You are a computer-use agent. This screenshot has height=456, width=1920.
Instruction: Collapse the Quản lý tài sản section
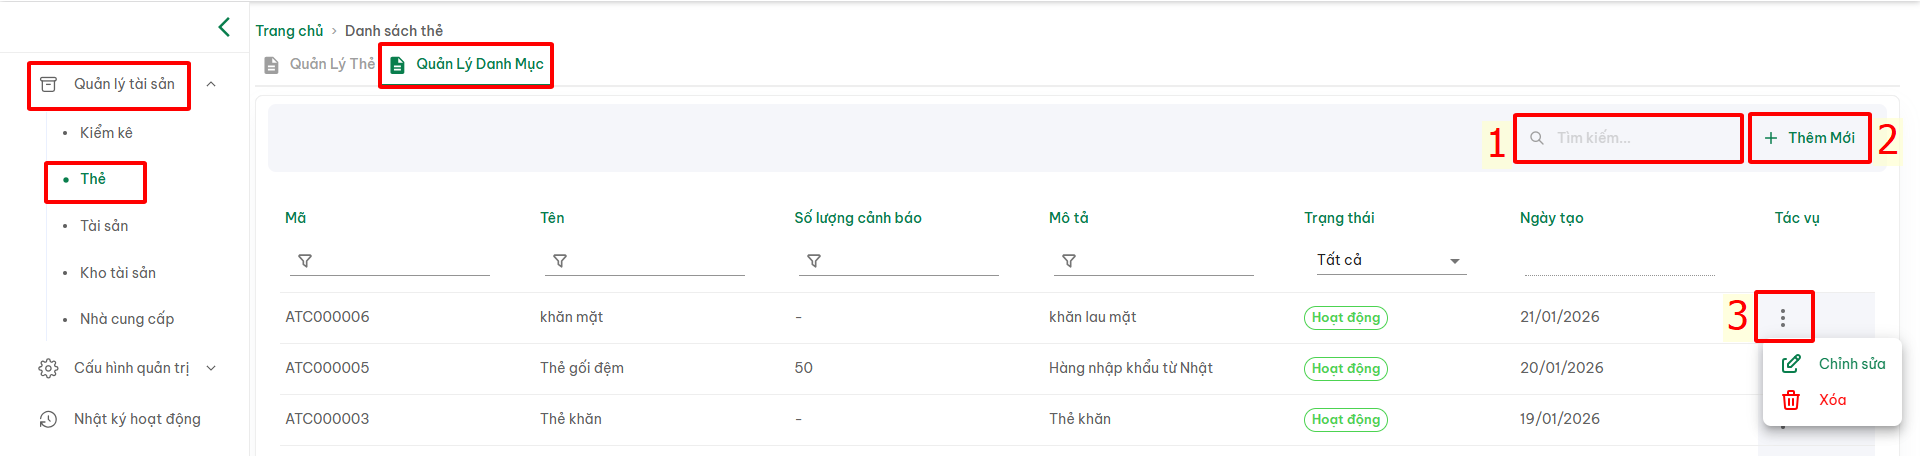coord(211,84)
